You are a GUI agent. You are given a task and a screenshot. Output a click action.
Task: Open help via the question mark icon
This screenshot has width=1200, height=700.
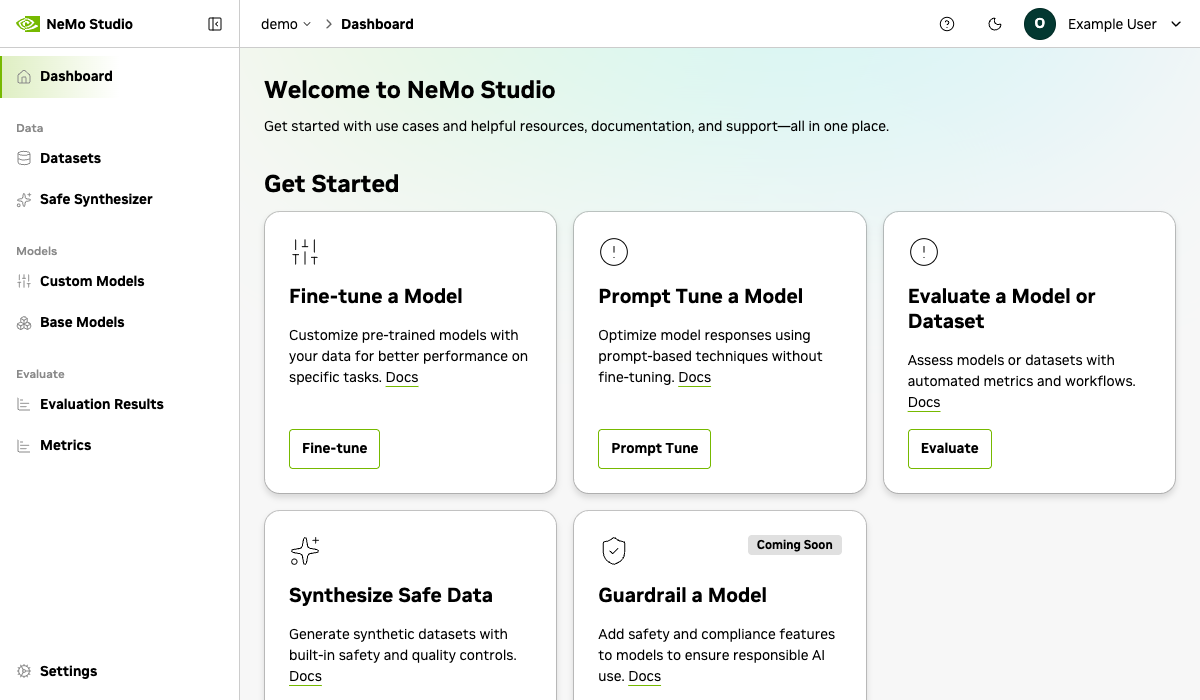(947, 24)
